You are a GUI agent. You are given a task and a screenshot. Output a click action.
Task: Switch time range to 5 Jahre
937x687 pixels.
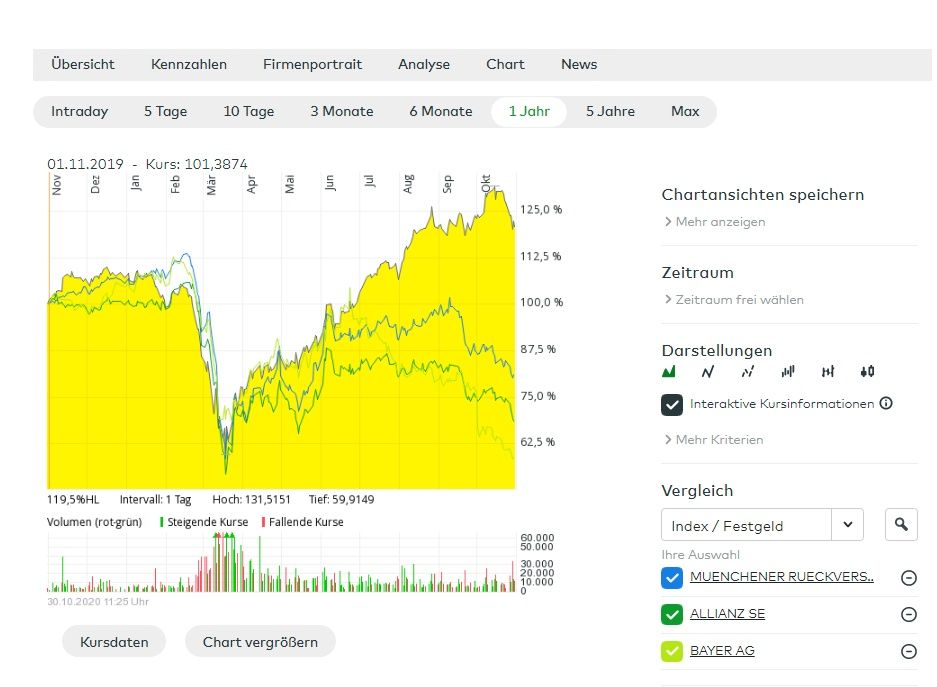[x=610, y=111]
